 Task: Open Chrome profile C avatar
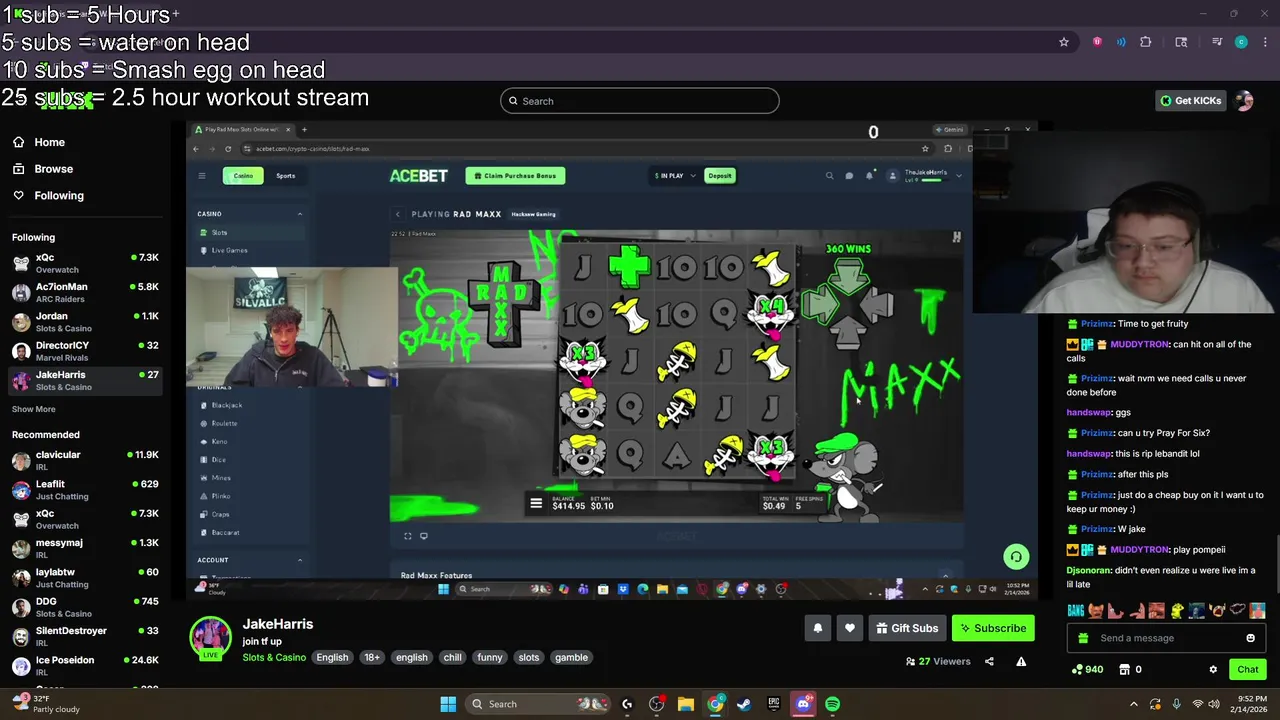[1241, 42]
